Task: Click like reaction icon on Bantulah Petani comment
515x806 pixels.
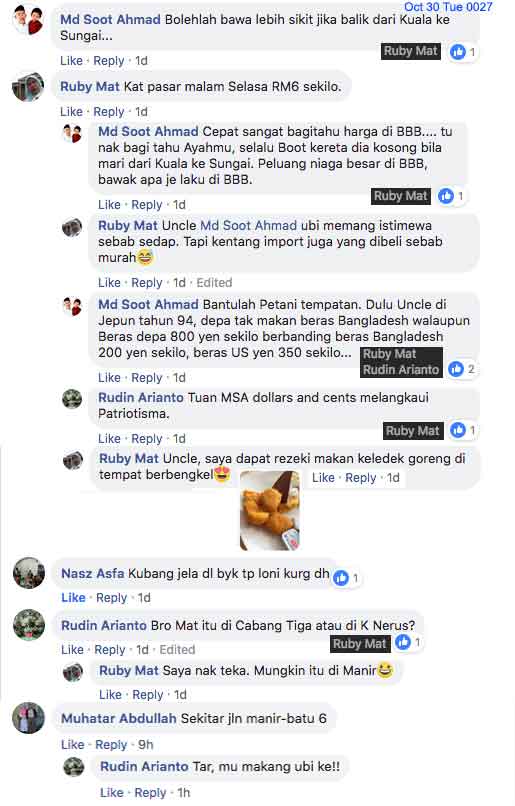Action: (x=456, y=369)
